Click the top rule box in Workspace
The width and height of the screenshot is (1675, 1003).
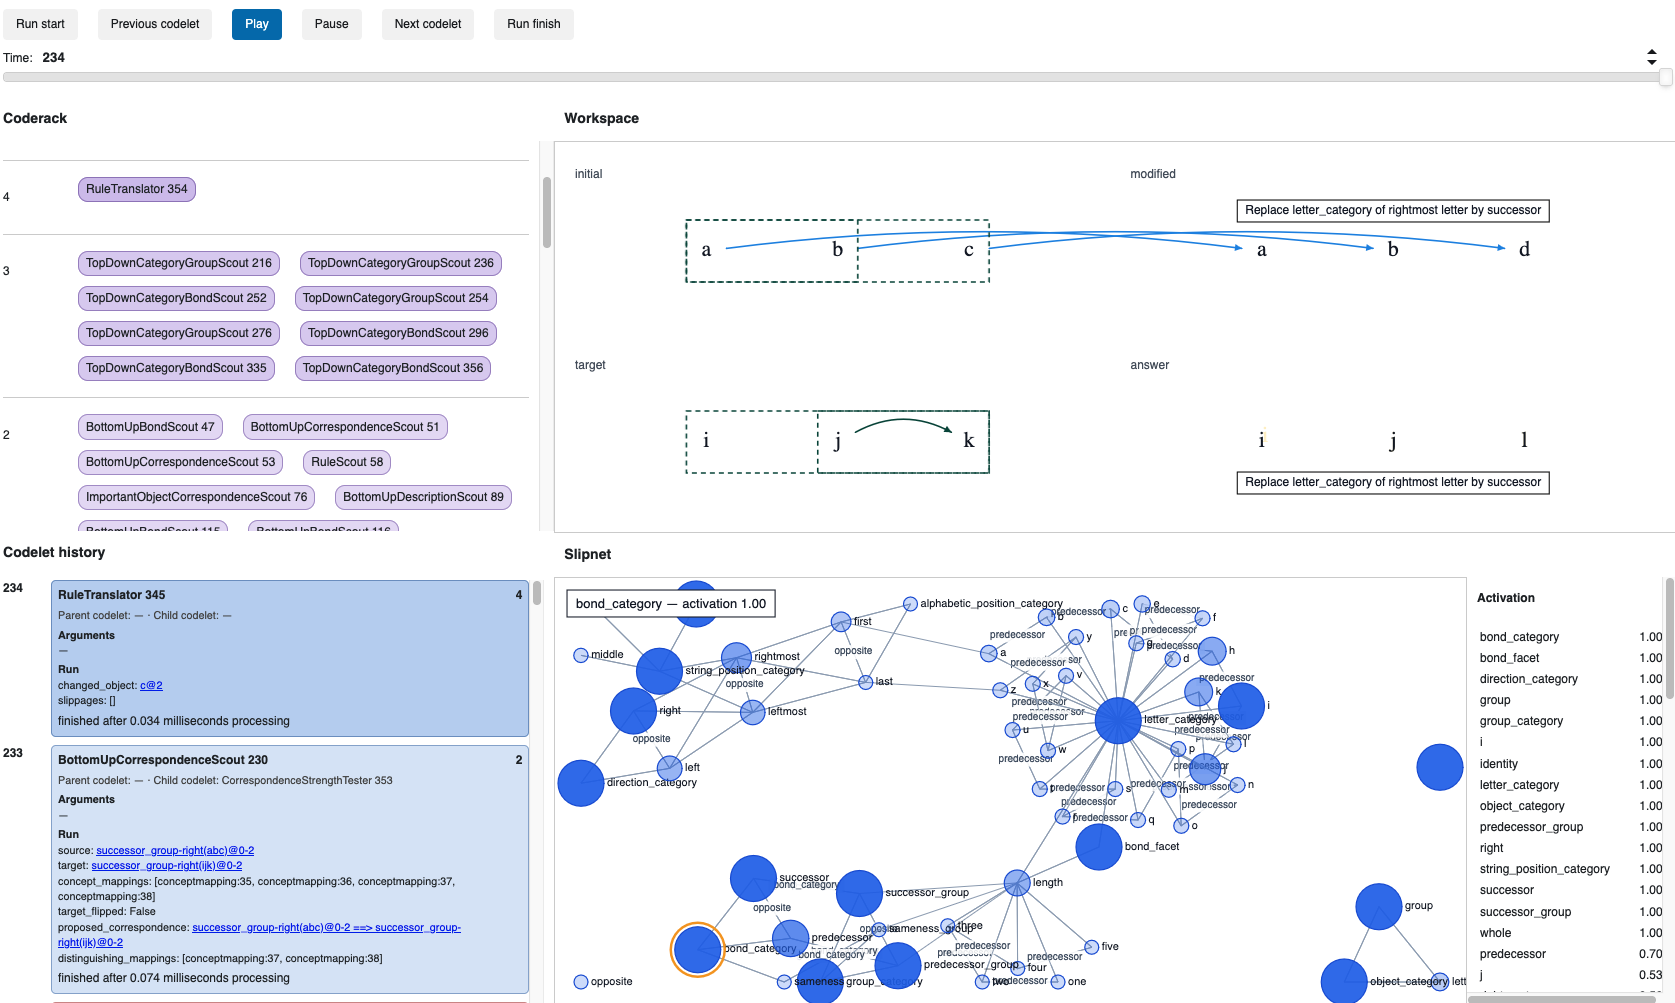click(x=1393, y=211)
